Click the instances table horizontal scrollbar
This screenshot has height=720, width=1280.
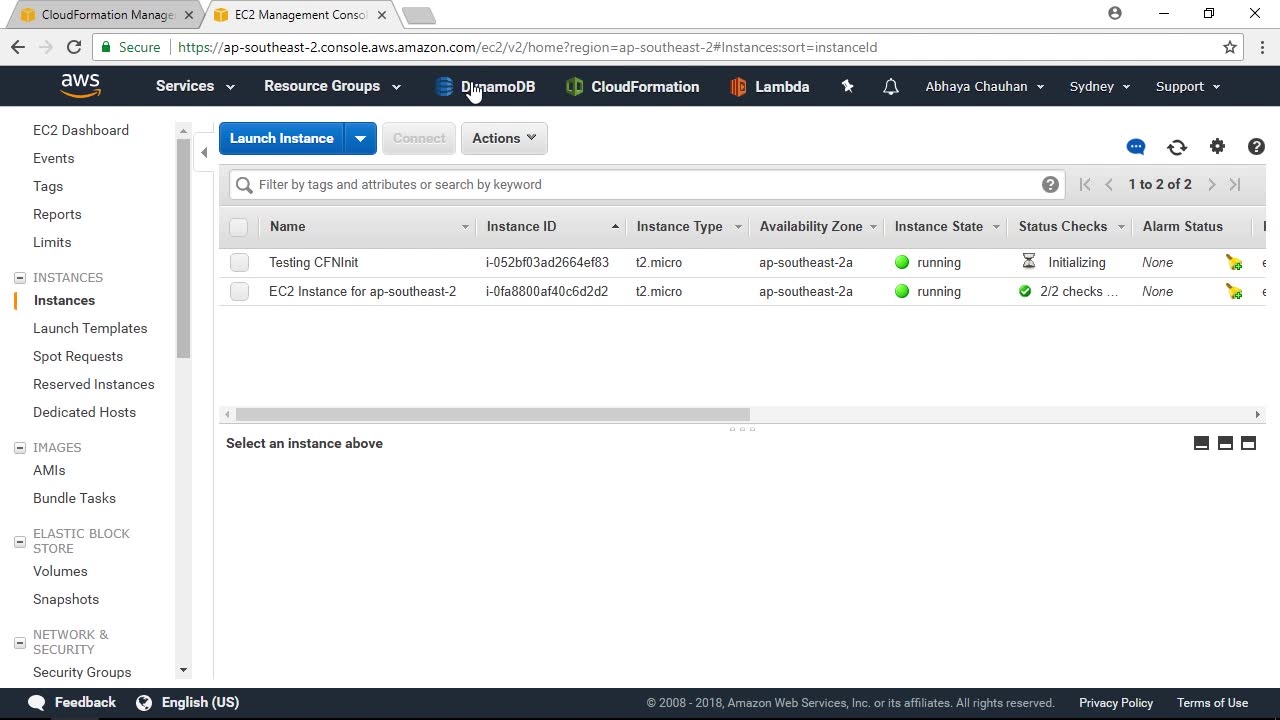[492, 414]
